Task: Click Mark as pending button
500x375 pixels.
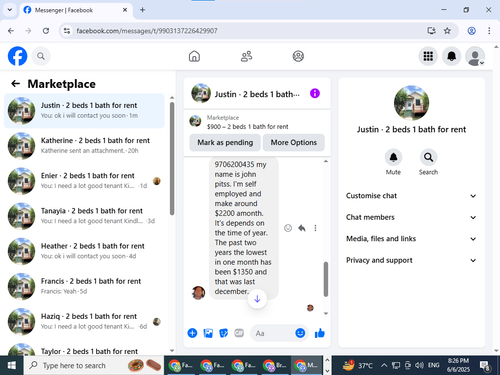Action: click(225, 142)
